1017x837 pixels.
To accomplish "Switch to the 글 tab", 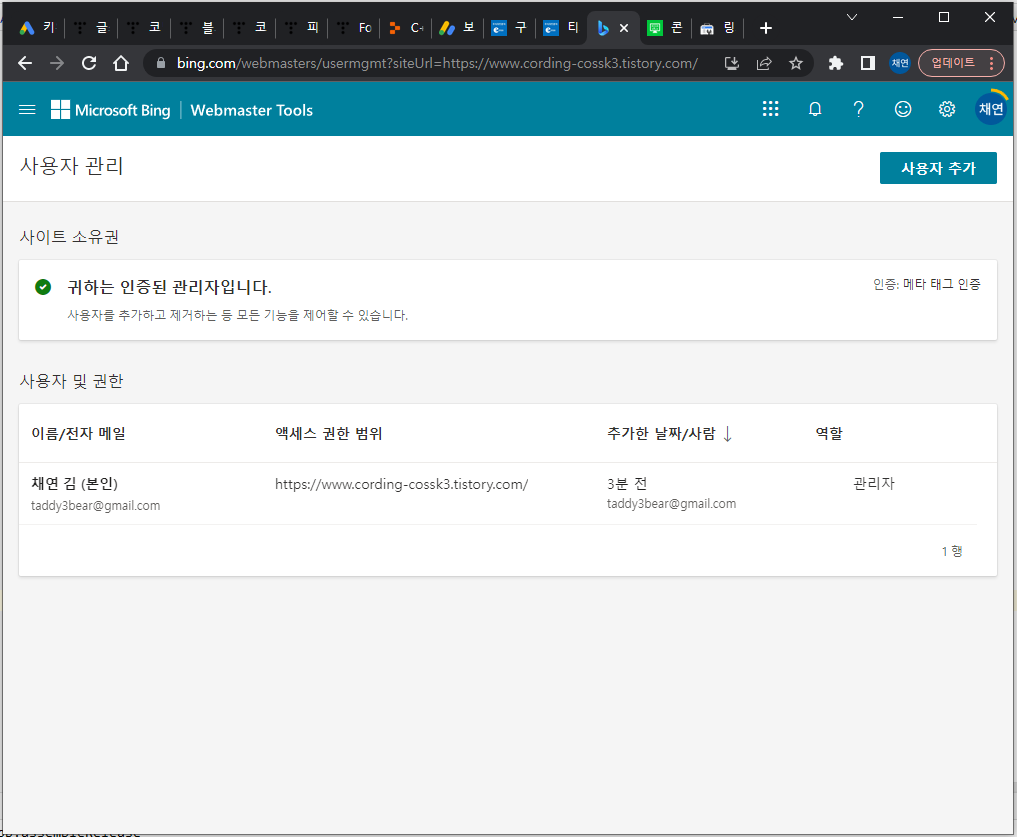I will (x=91, y=28).
